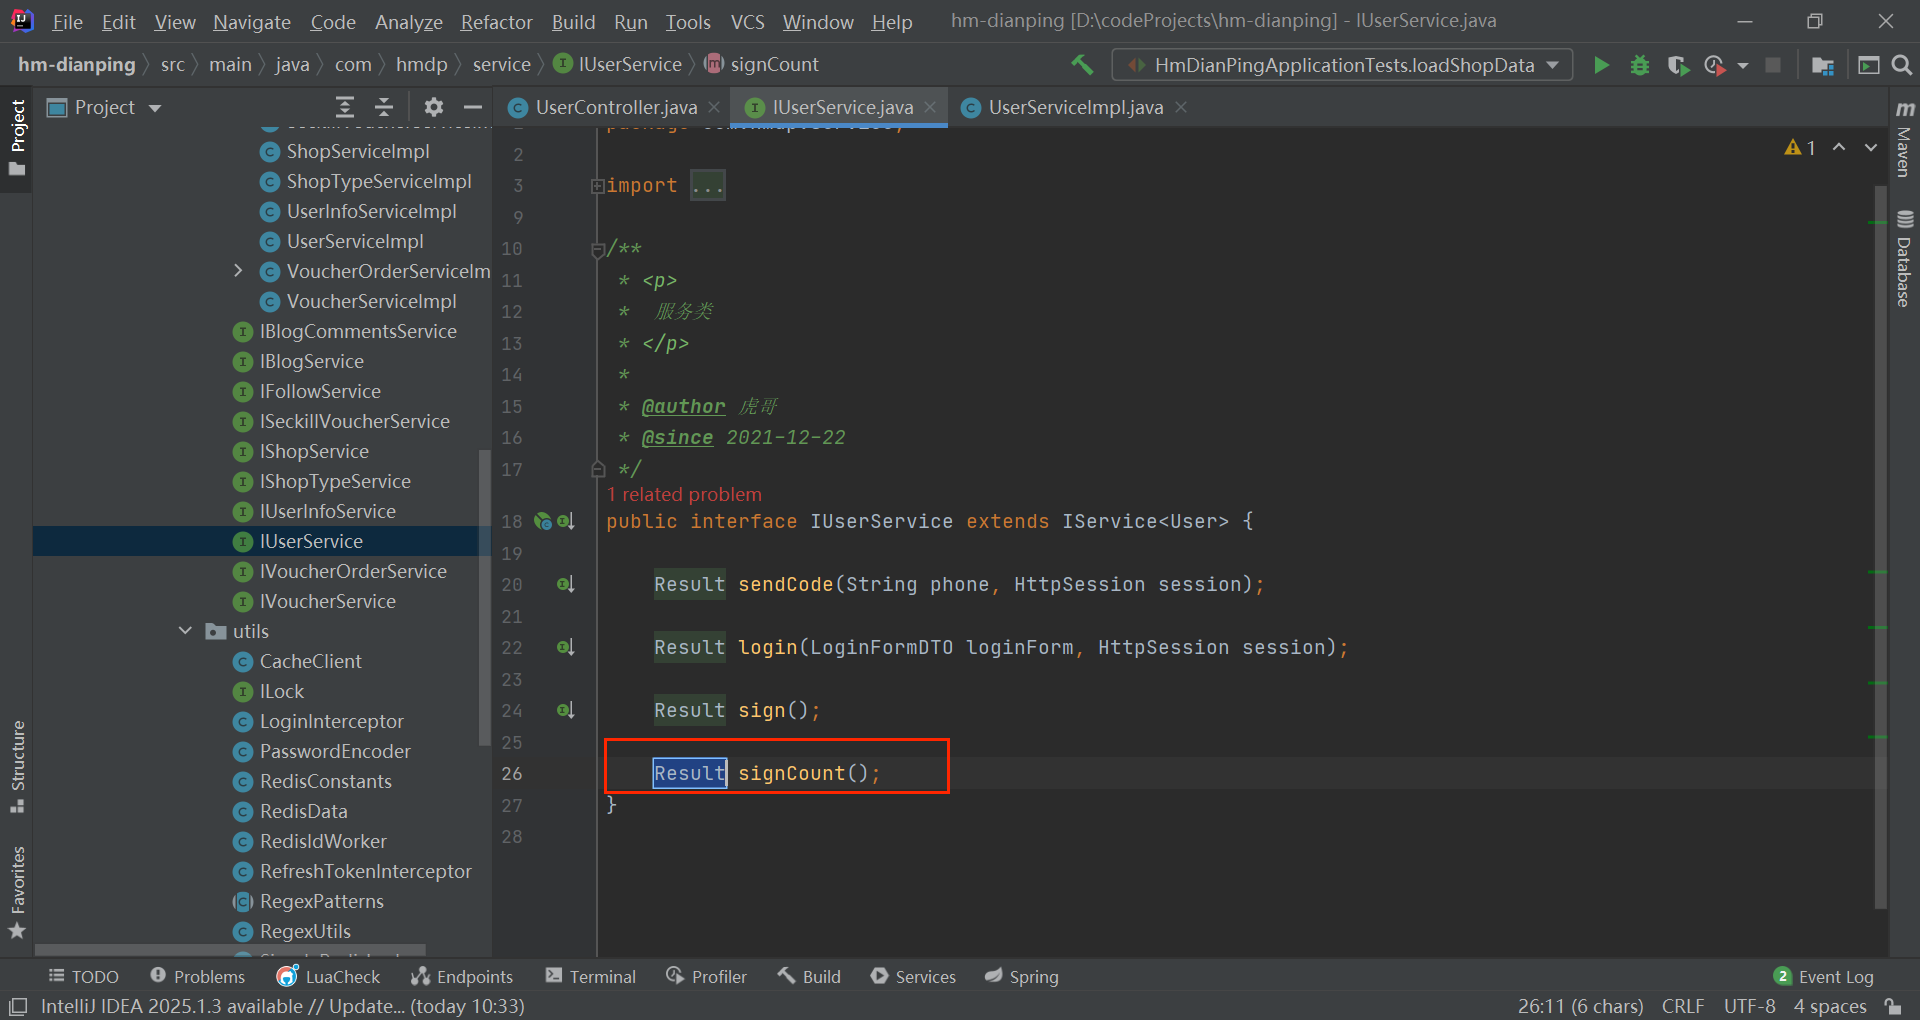Open the 4 spaces indent selector
Viewport: 1921px width, 1020px height.
[x=1830, y=1006]
